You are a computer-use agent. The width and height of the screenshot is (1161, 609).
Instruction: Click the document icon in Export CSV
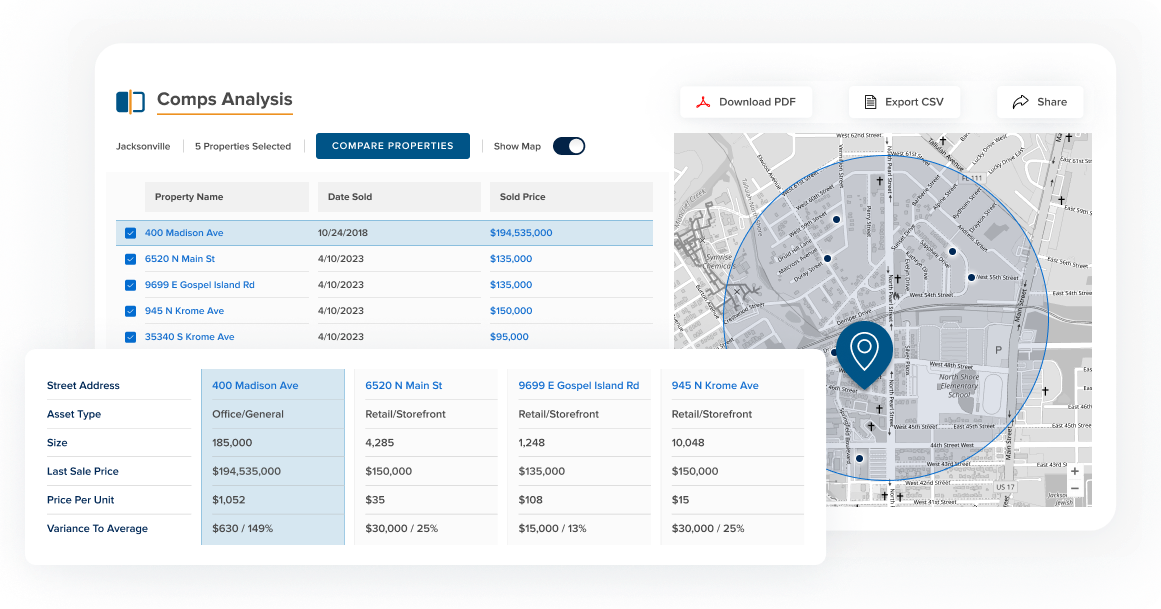point(871,102)
